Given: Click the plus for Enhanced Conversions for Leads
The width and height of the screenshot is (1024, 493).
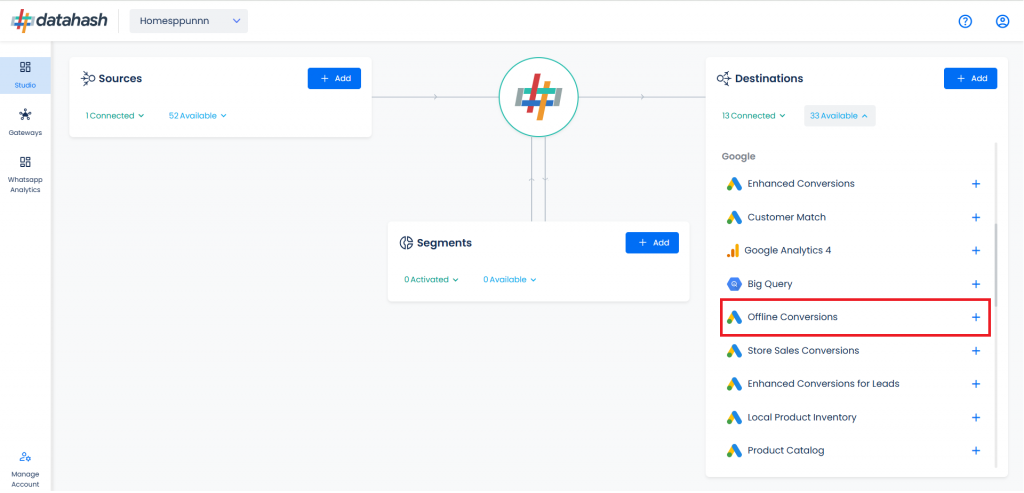Looking at the screenshot, I should [976, 384].
